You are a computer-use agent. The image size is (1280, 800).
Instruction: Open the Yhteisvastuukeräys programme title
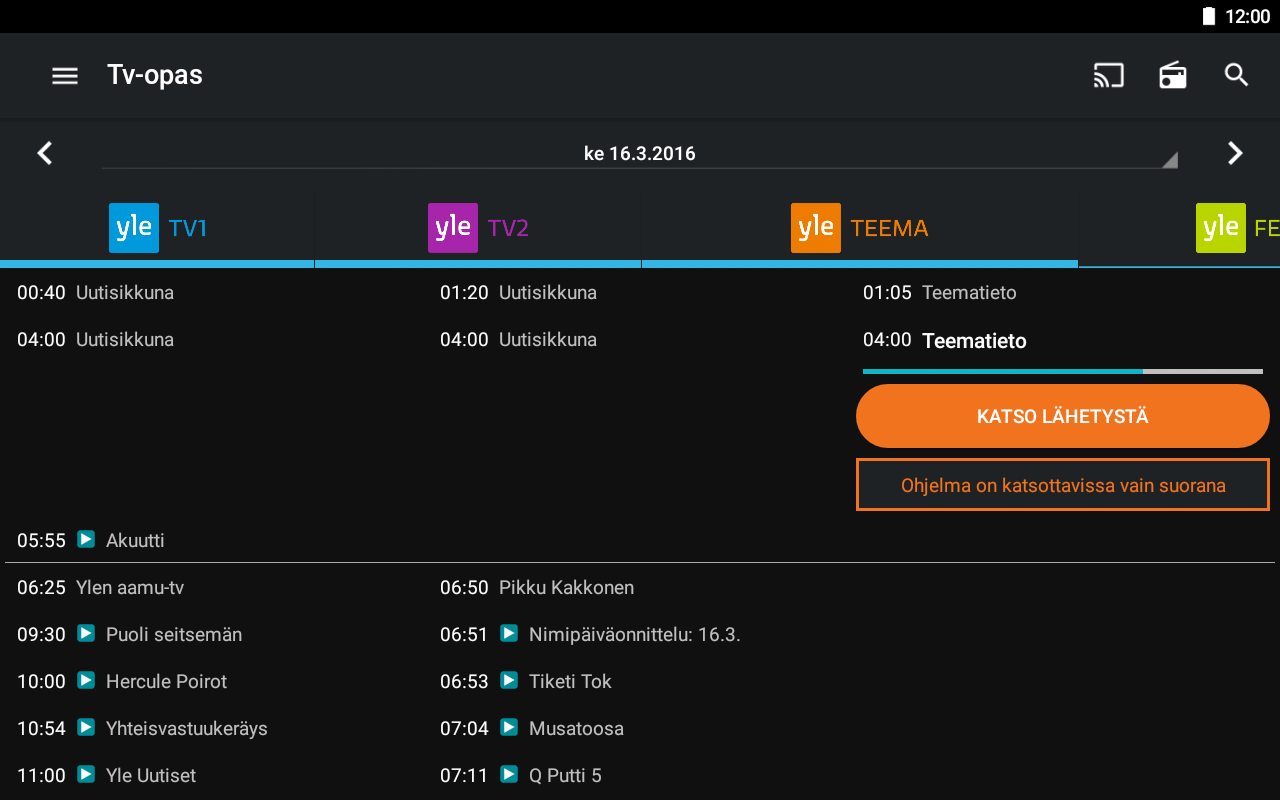click(187, 729)
